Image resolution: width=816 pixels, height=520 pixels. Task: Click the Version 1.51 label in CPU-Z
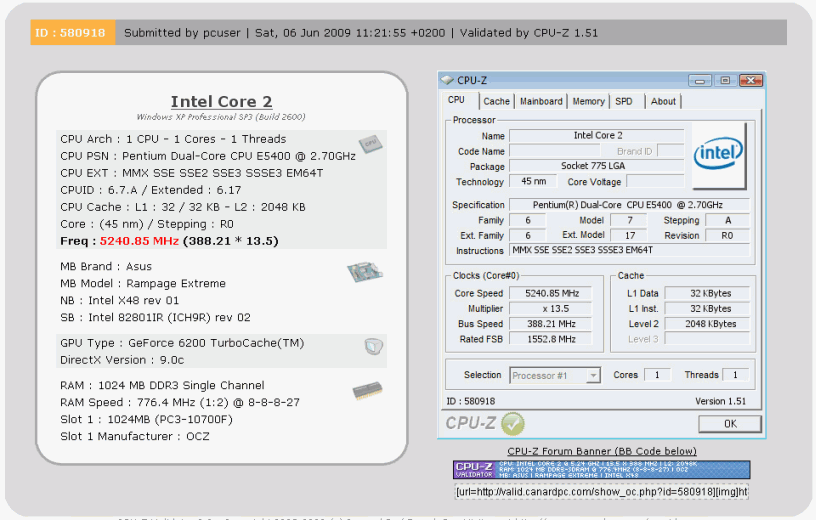tap(720, 401)
